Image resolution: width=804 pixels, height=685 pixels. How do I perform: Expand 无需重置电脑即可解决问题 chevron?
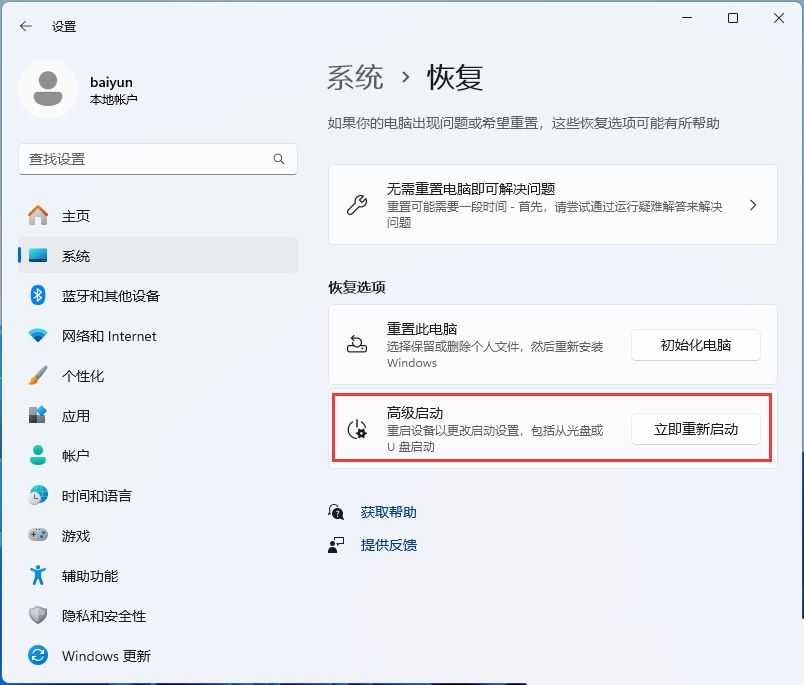752,206
